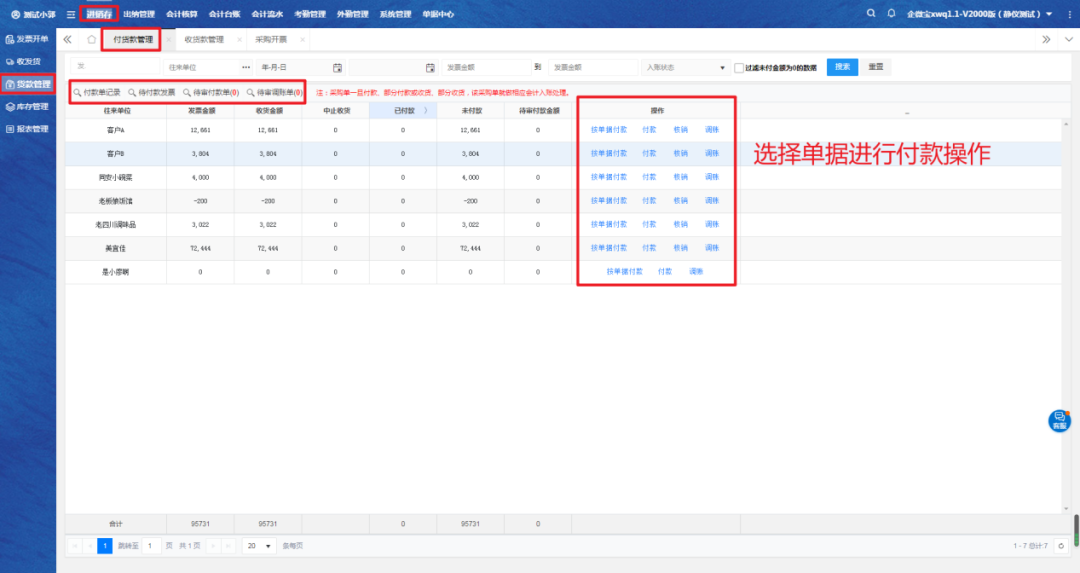Open the 入账状态 dropdown
Screen dimensions: 1080x573
pos(686,67)
